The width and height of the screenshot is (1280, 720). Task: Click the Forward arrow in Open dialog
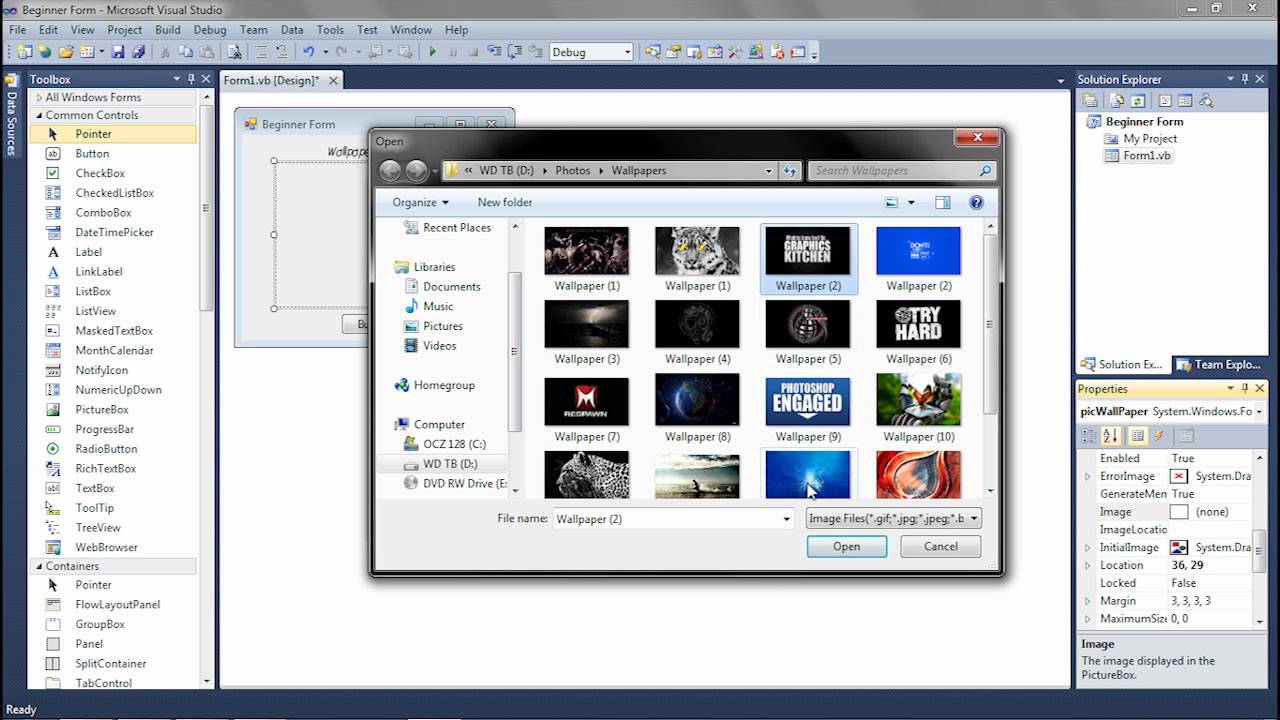pos(416,171)
